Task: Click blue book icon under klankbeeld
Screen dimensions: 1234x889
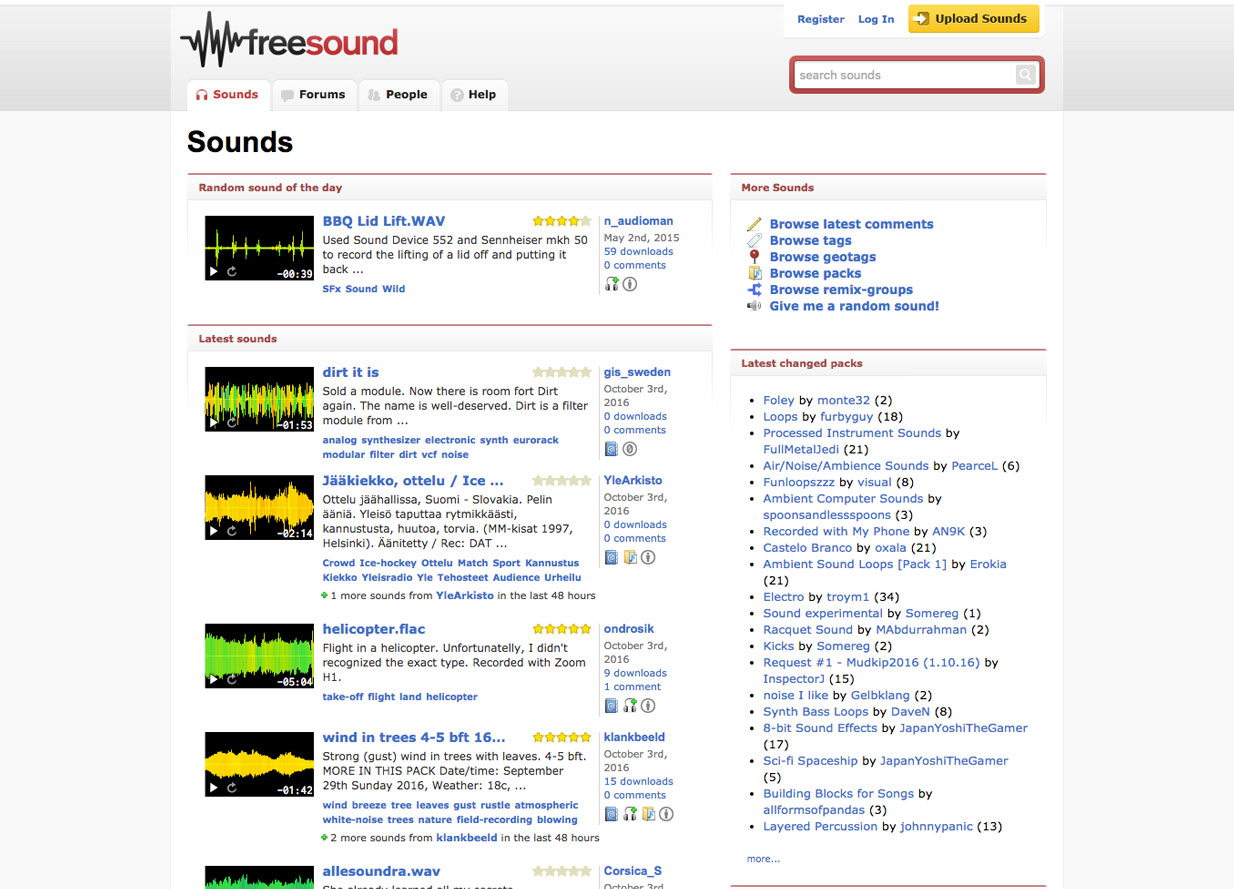Action: (x=611, y=814)
